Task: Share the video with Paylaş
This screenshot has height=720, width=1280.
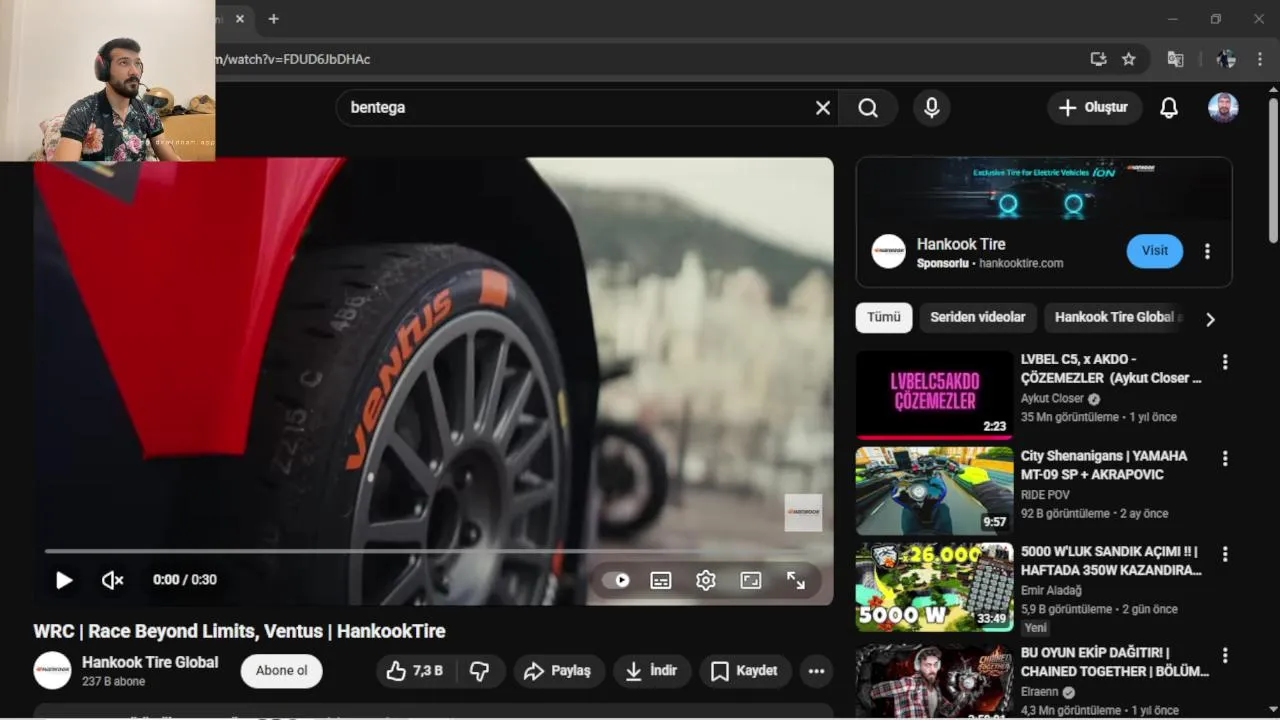Action: pos(559,671)
